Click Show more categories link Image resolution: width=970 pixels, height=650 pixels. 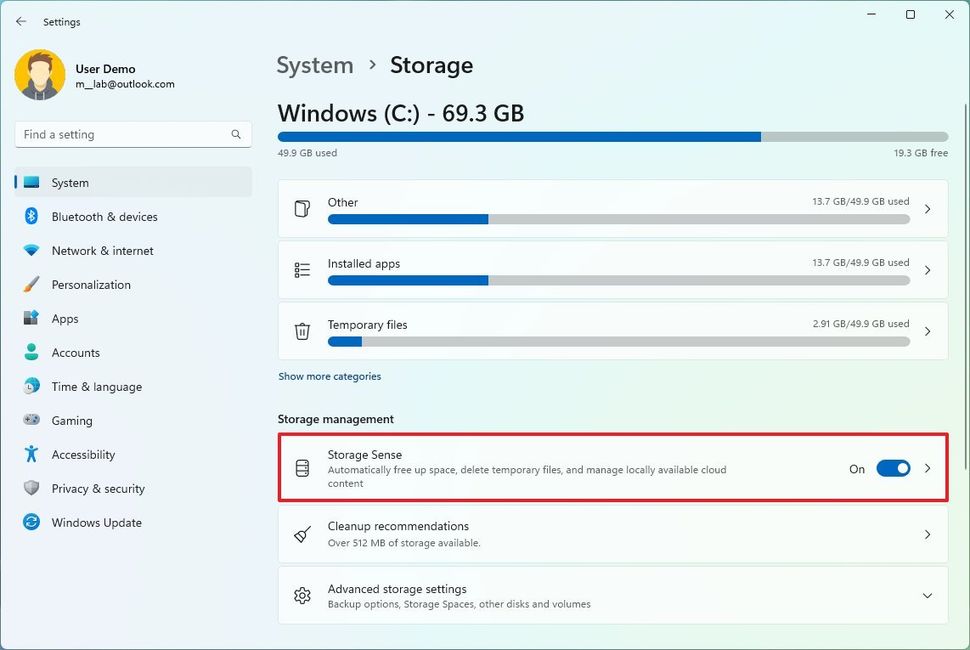tap(329, 377)
